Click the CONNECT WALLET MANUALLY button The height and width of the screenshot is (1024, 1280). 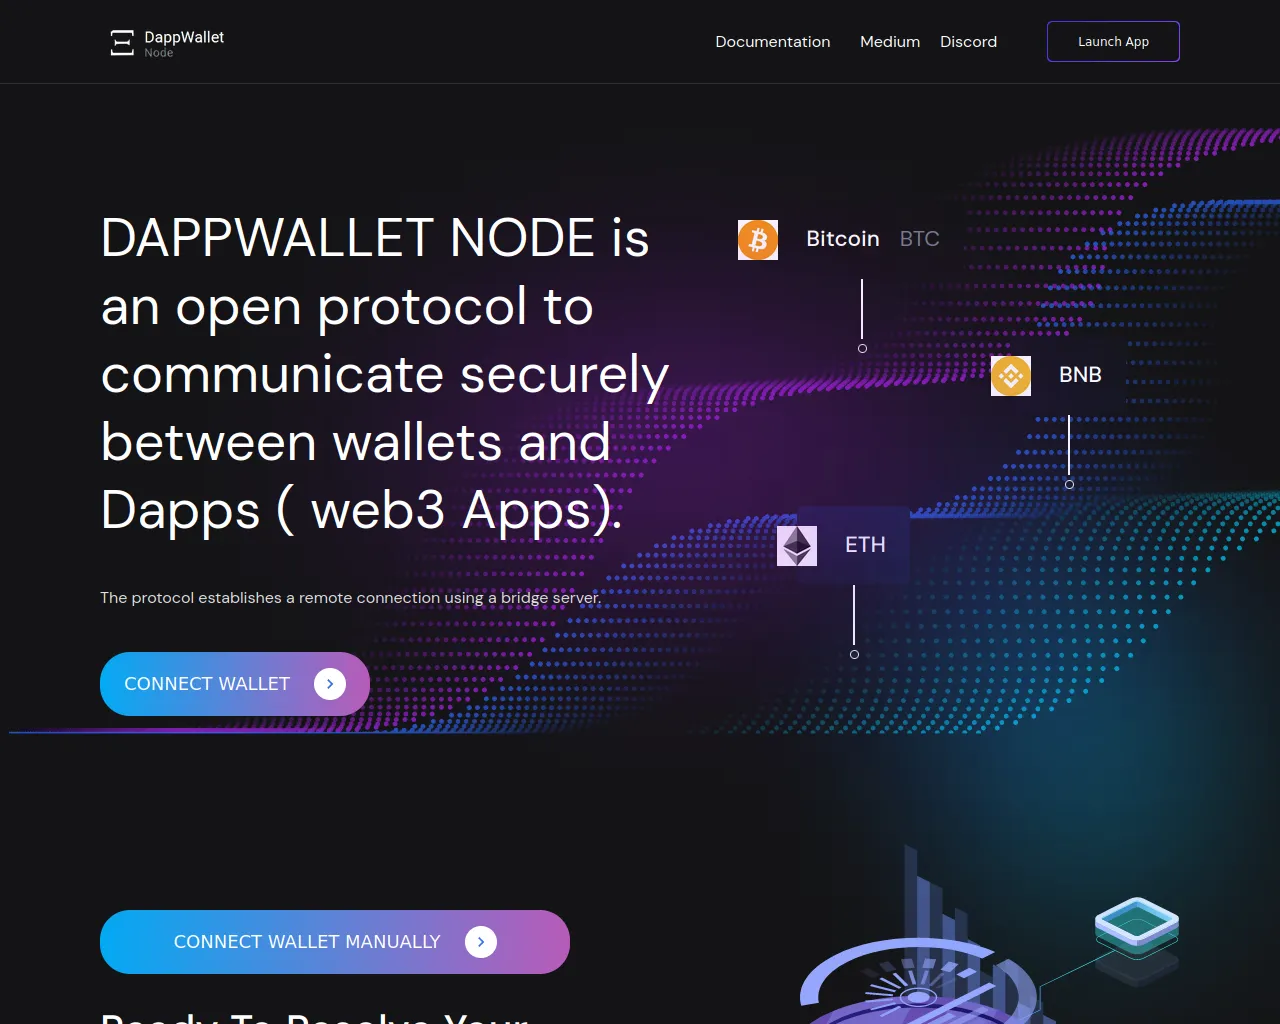[x=335, y=942]
